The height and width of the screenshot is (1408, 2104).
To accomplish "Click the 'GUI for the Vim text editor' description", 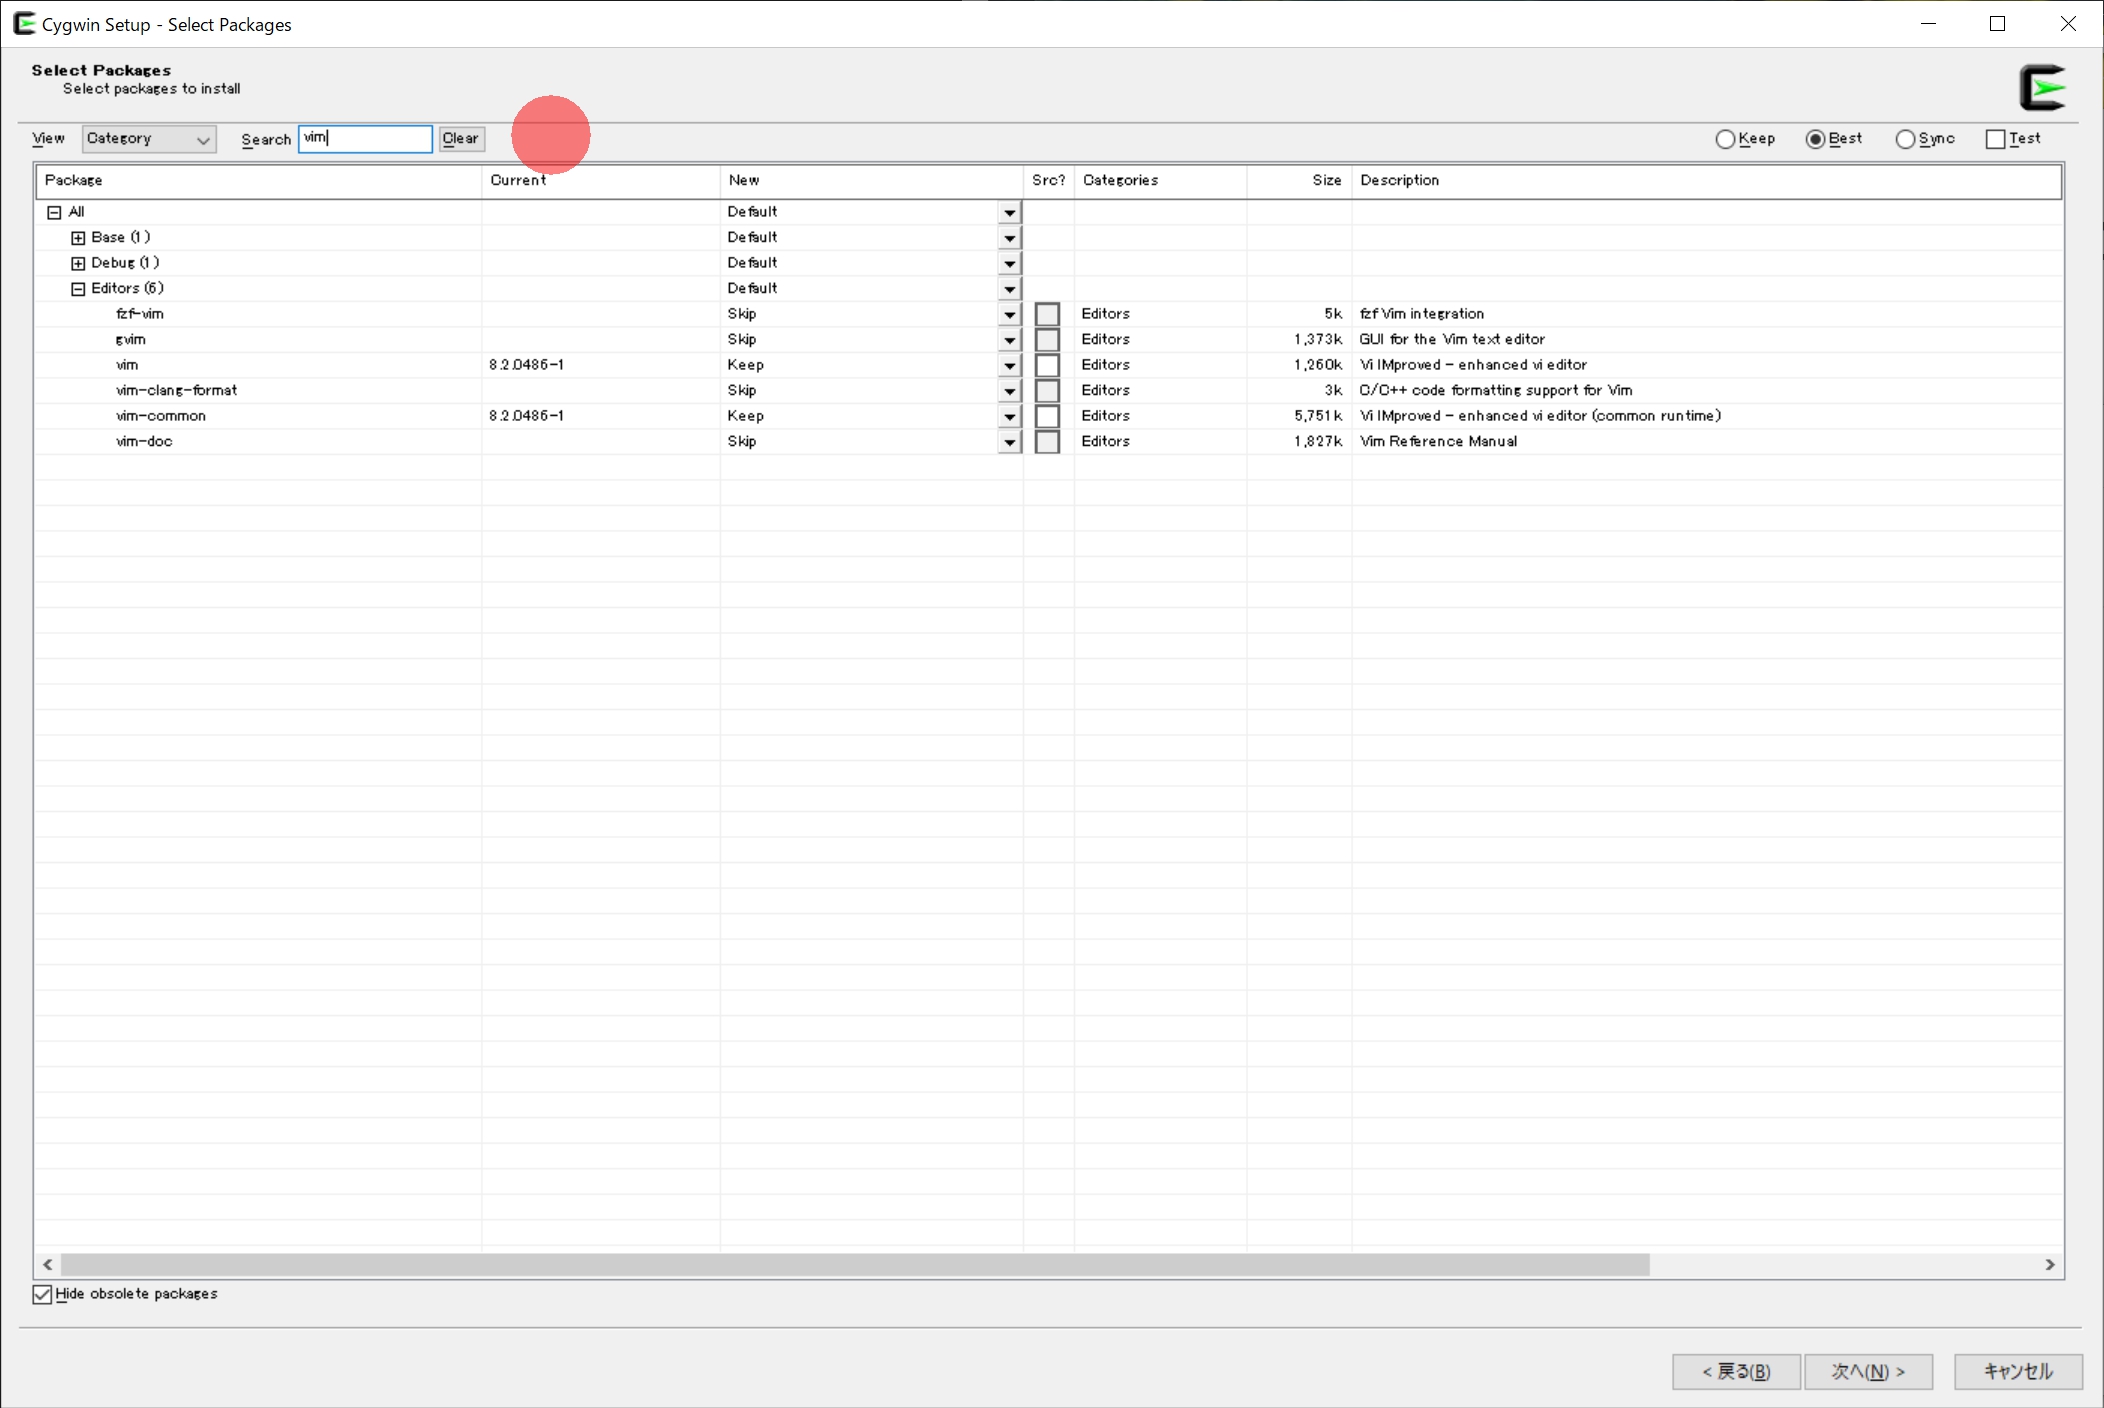I will pyautogui.click(x=1452, y=340).
